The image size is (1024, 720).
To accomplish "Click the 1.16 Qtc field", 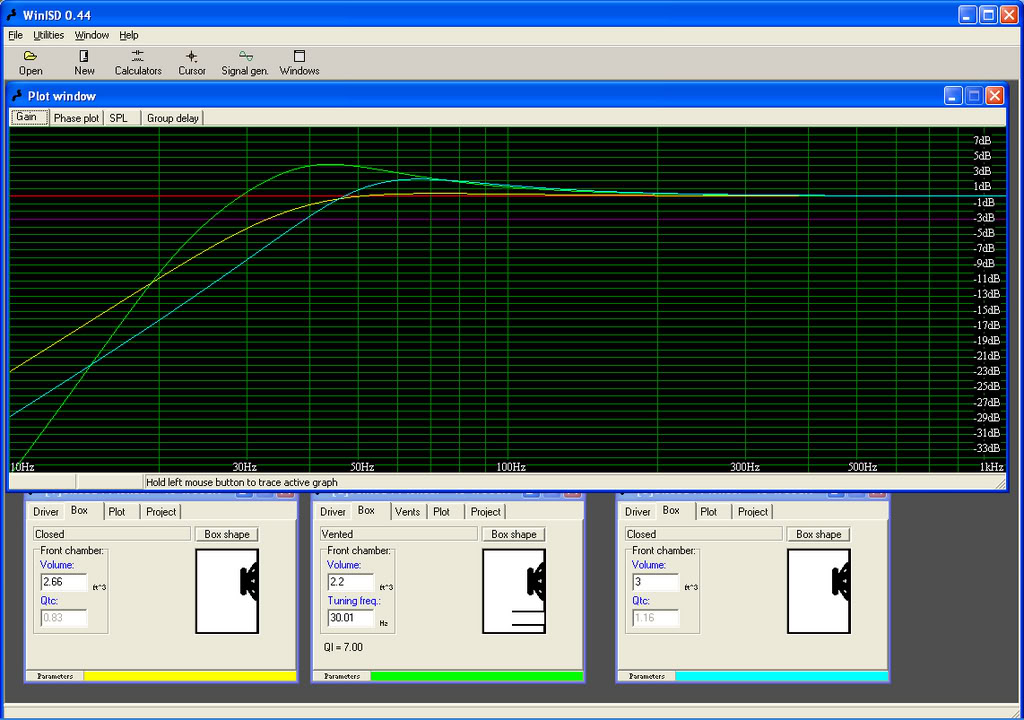I will (x=655, y=617).
